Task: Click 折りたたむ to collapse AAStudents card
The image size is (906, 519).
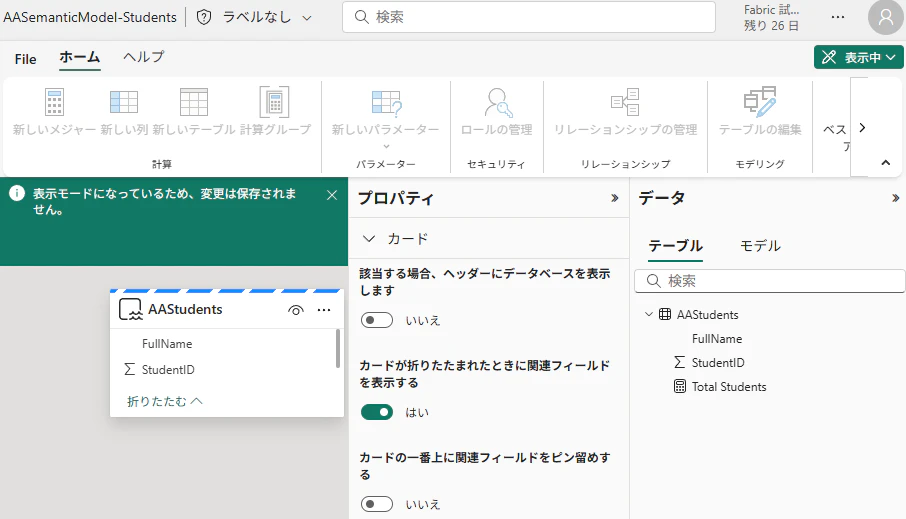Action: click(x=165, y=401)
